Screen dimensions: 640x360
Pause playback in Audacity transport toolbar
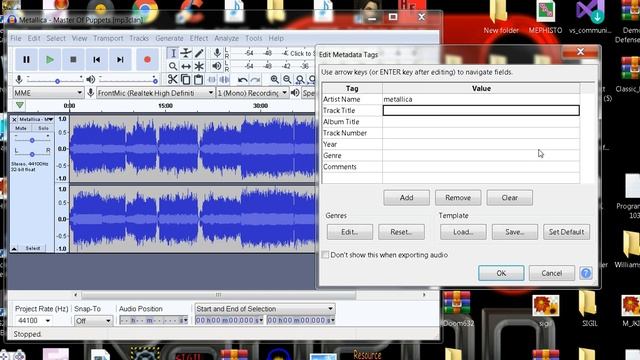[26, 60]
